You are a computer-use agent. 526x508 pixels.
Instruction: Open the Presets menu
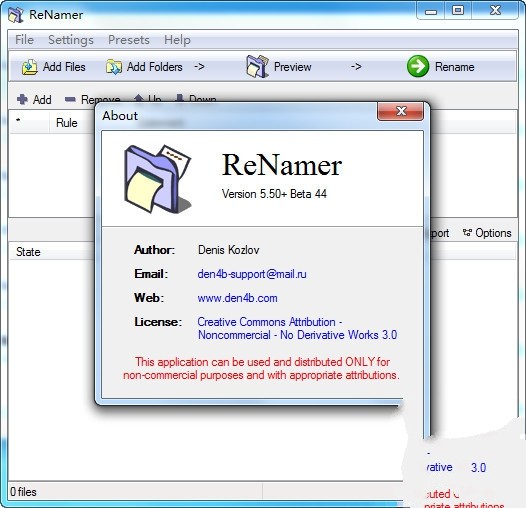click(128, 40)
